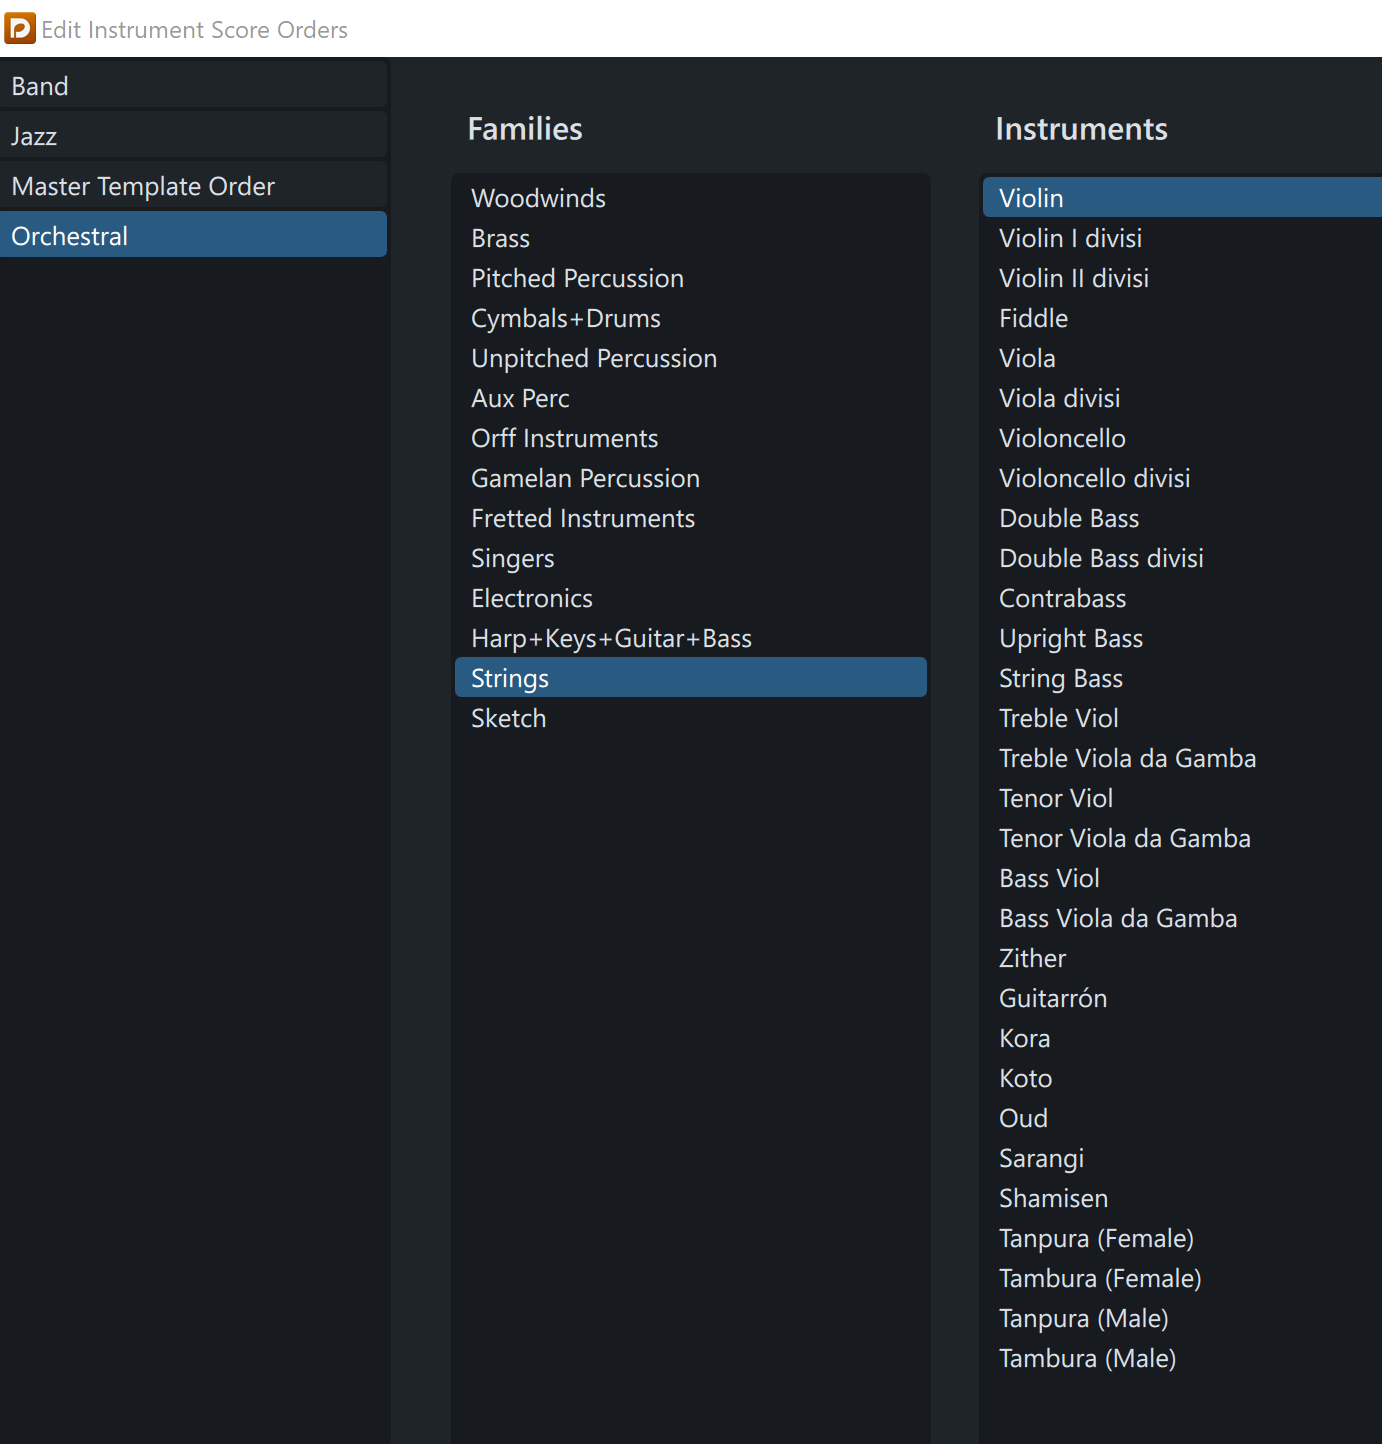The image size is (1382, 1444).
Task: Select the Cymbals+Drums family
Action: 565,319
